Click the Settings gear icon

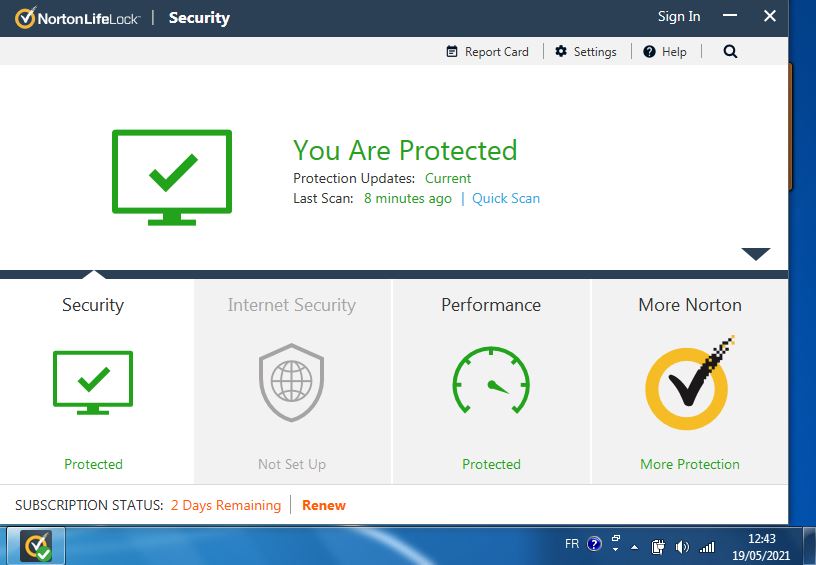560,52
